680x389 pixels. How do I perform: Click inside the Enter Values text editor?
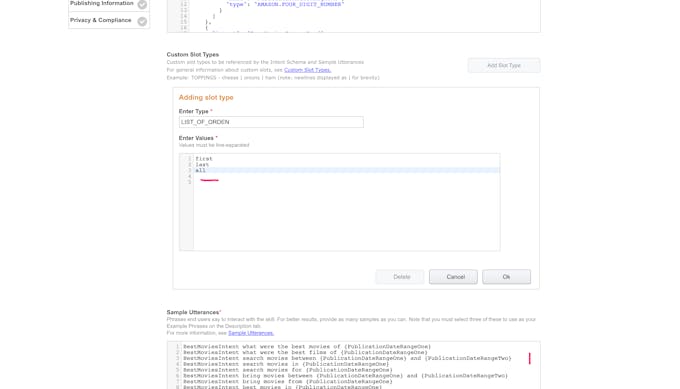click(340, 202)
